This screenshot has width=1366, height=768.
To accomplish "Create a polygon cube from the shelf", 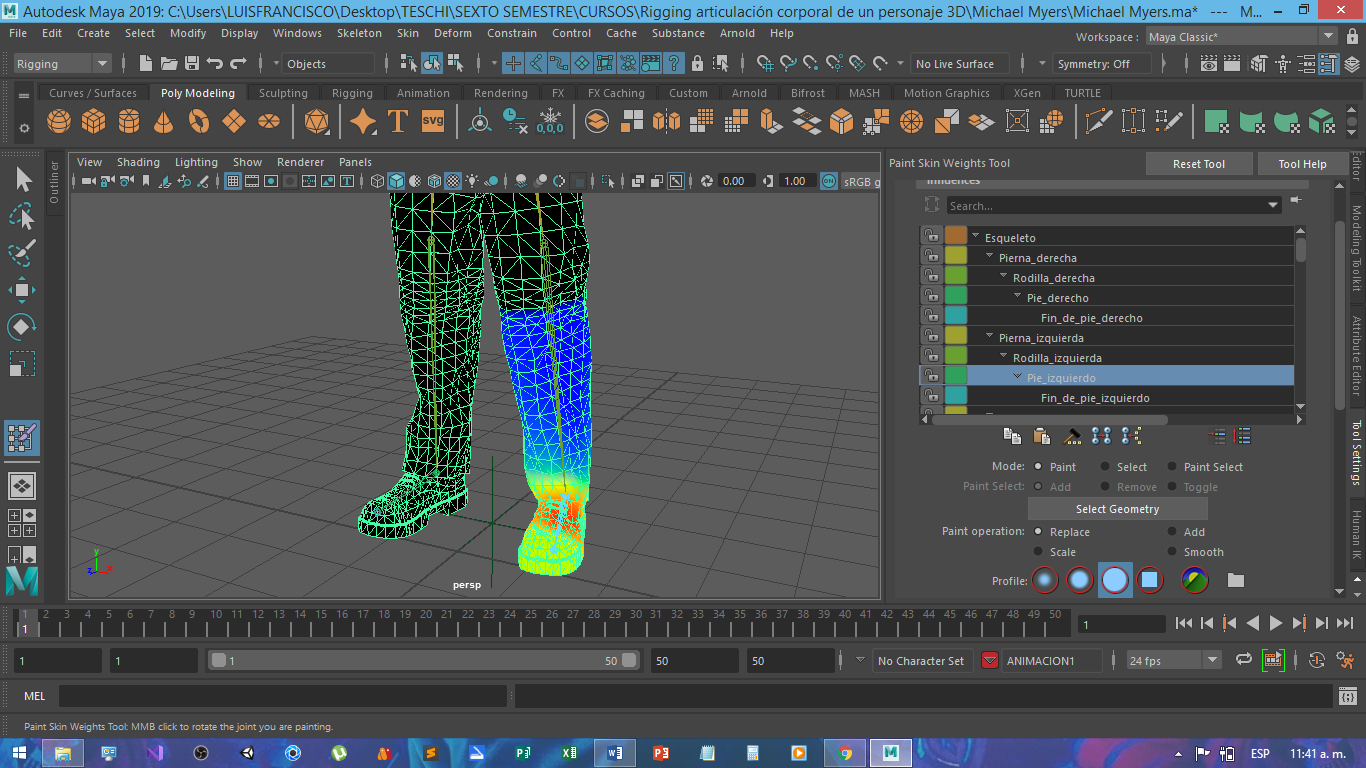I will click(94, 122).
